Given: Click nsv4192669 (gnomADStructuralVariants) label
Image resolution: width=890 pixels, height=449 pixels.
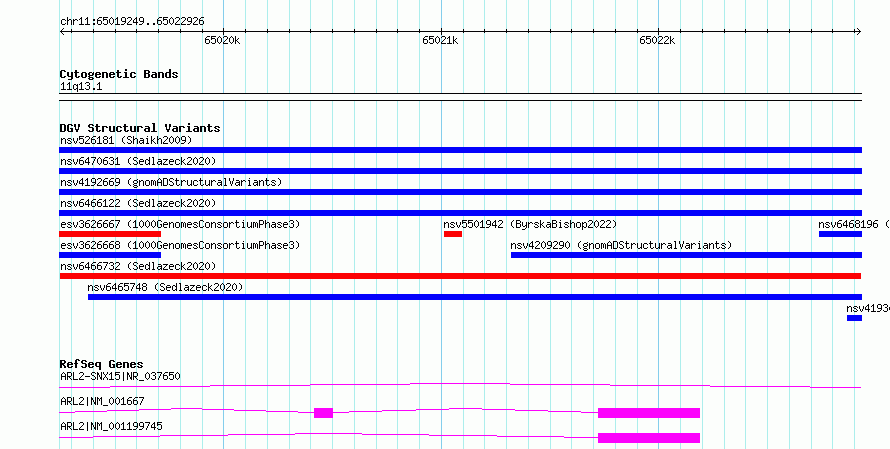Looking at the screenshot, I should coord(171,182).
